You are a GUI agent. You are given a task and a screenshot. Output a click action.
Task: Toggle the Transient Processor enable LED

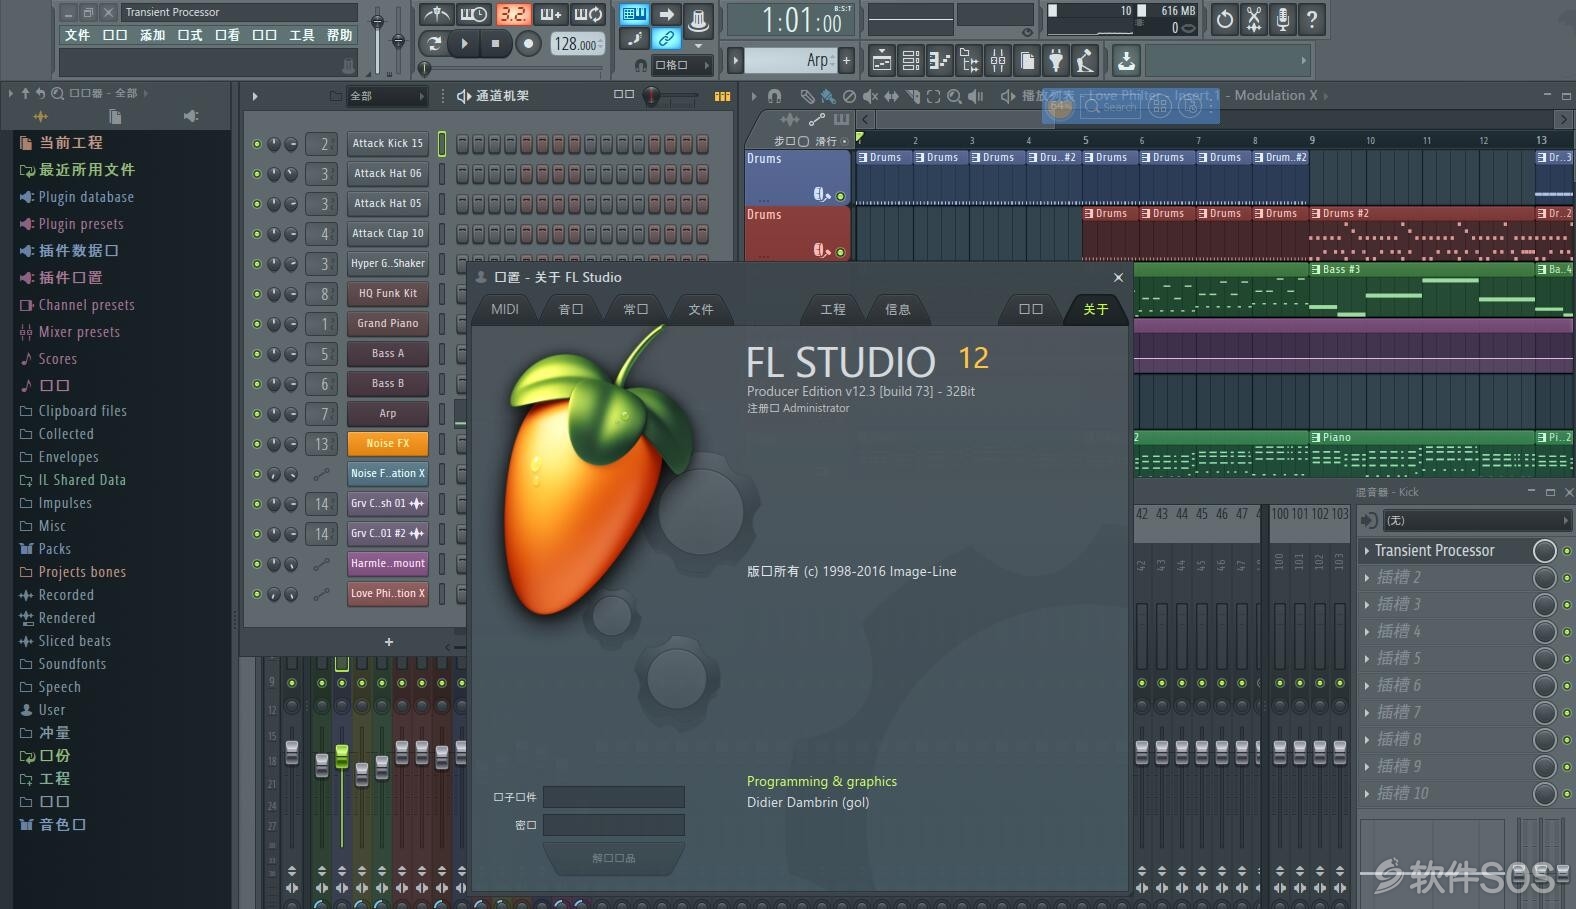[1567, 551]
